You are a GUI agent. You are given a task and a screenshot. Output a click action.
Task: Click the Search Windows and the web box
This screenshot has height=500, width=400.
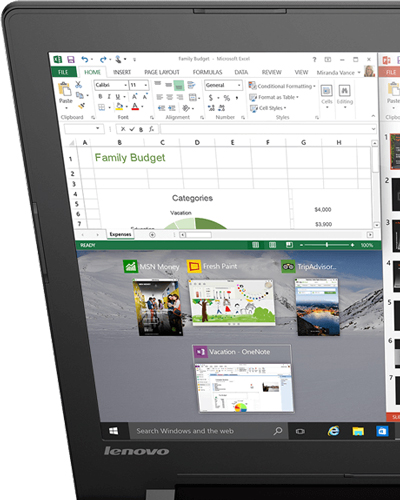tap(208, 431)
